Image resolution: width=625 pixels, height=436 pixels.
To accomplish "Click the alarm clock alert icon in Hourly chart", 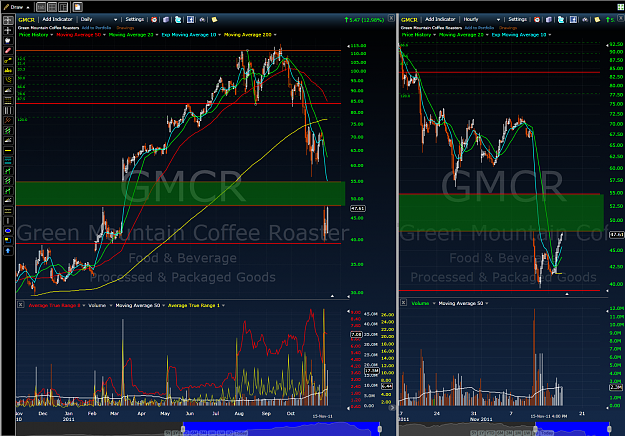I will pyautogui.click(x=537, y=19).
